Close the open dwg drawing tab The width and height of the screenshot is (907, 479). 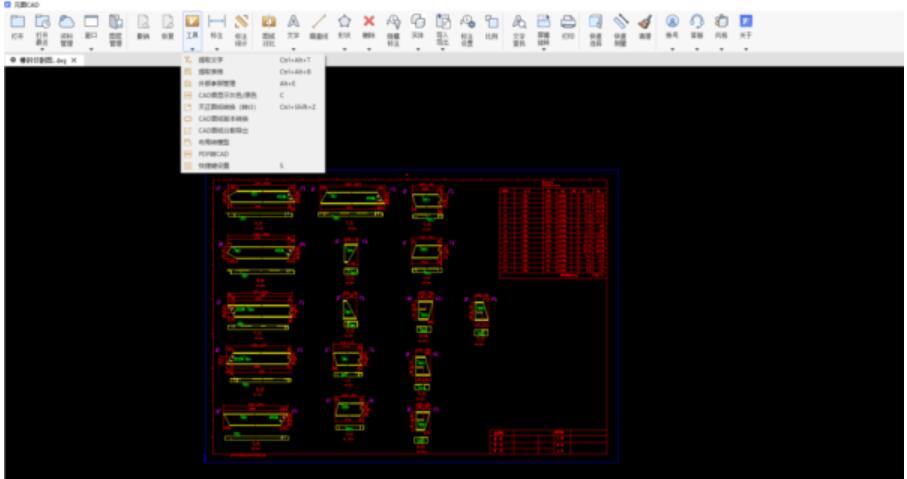pos(75,61)
